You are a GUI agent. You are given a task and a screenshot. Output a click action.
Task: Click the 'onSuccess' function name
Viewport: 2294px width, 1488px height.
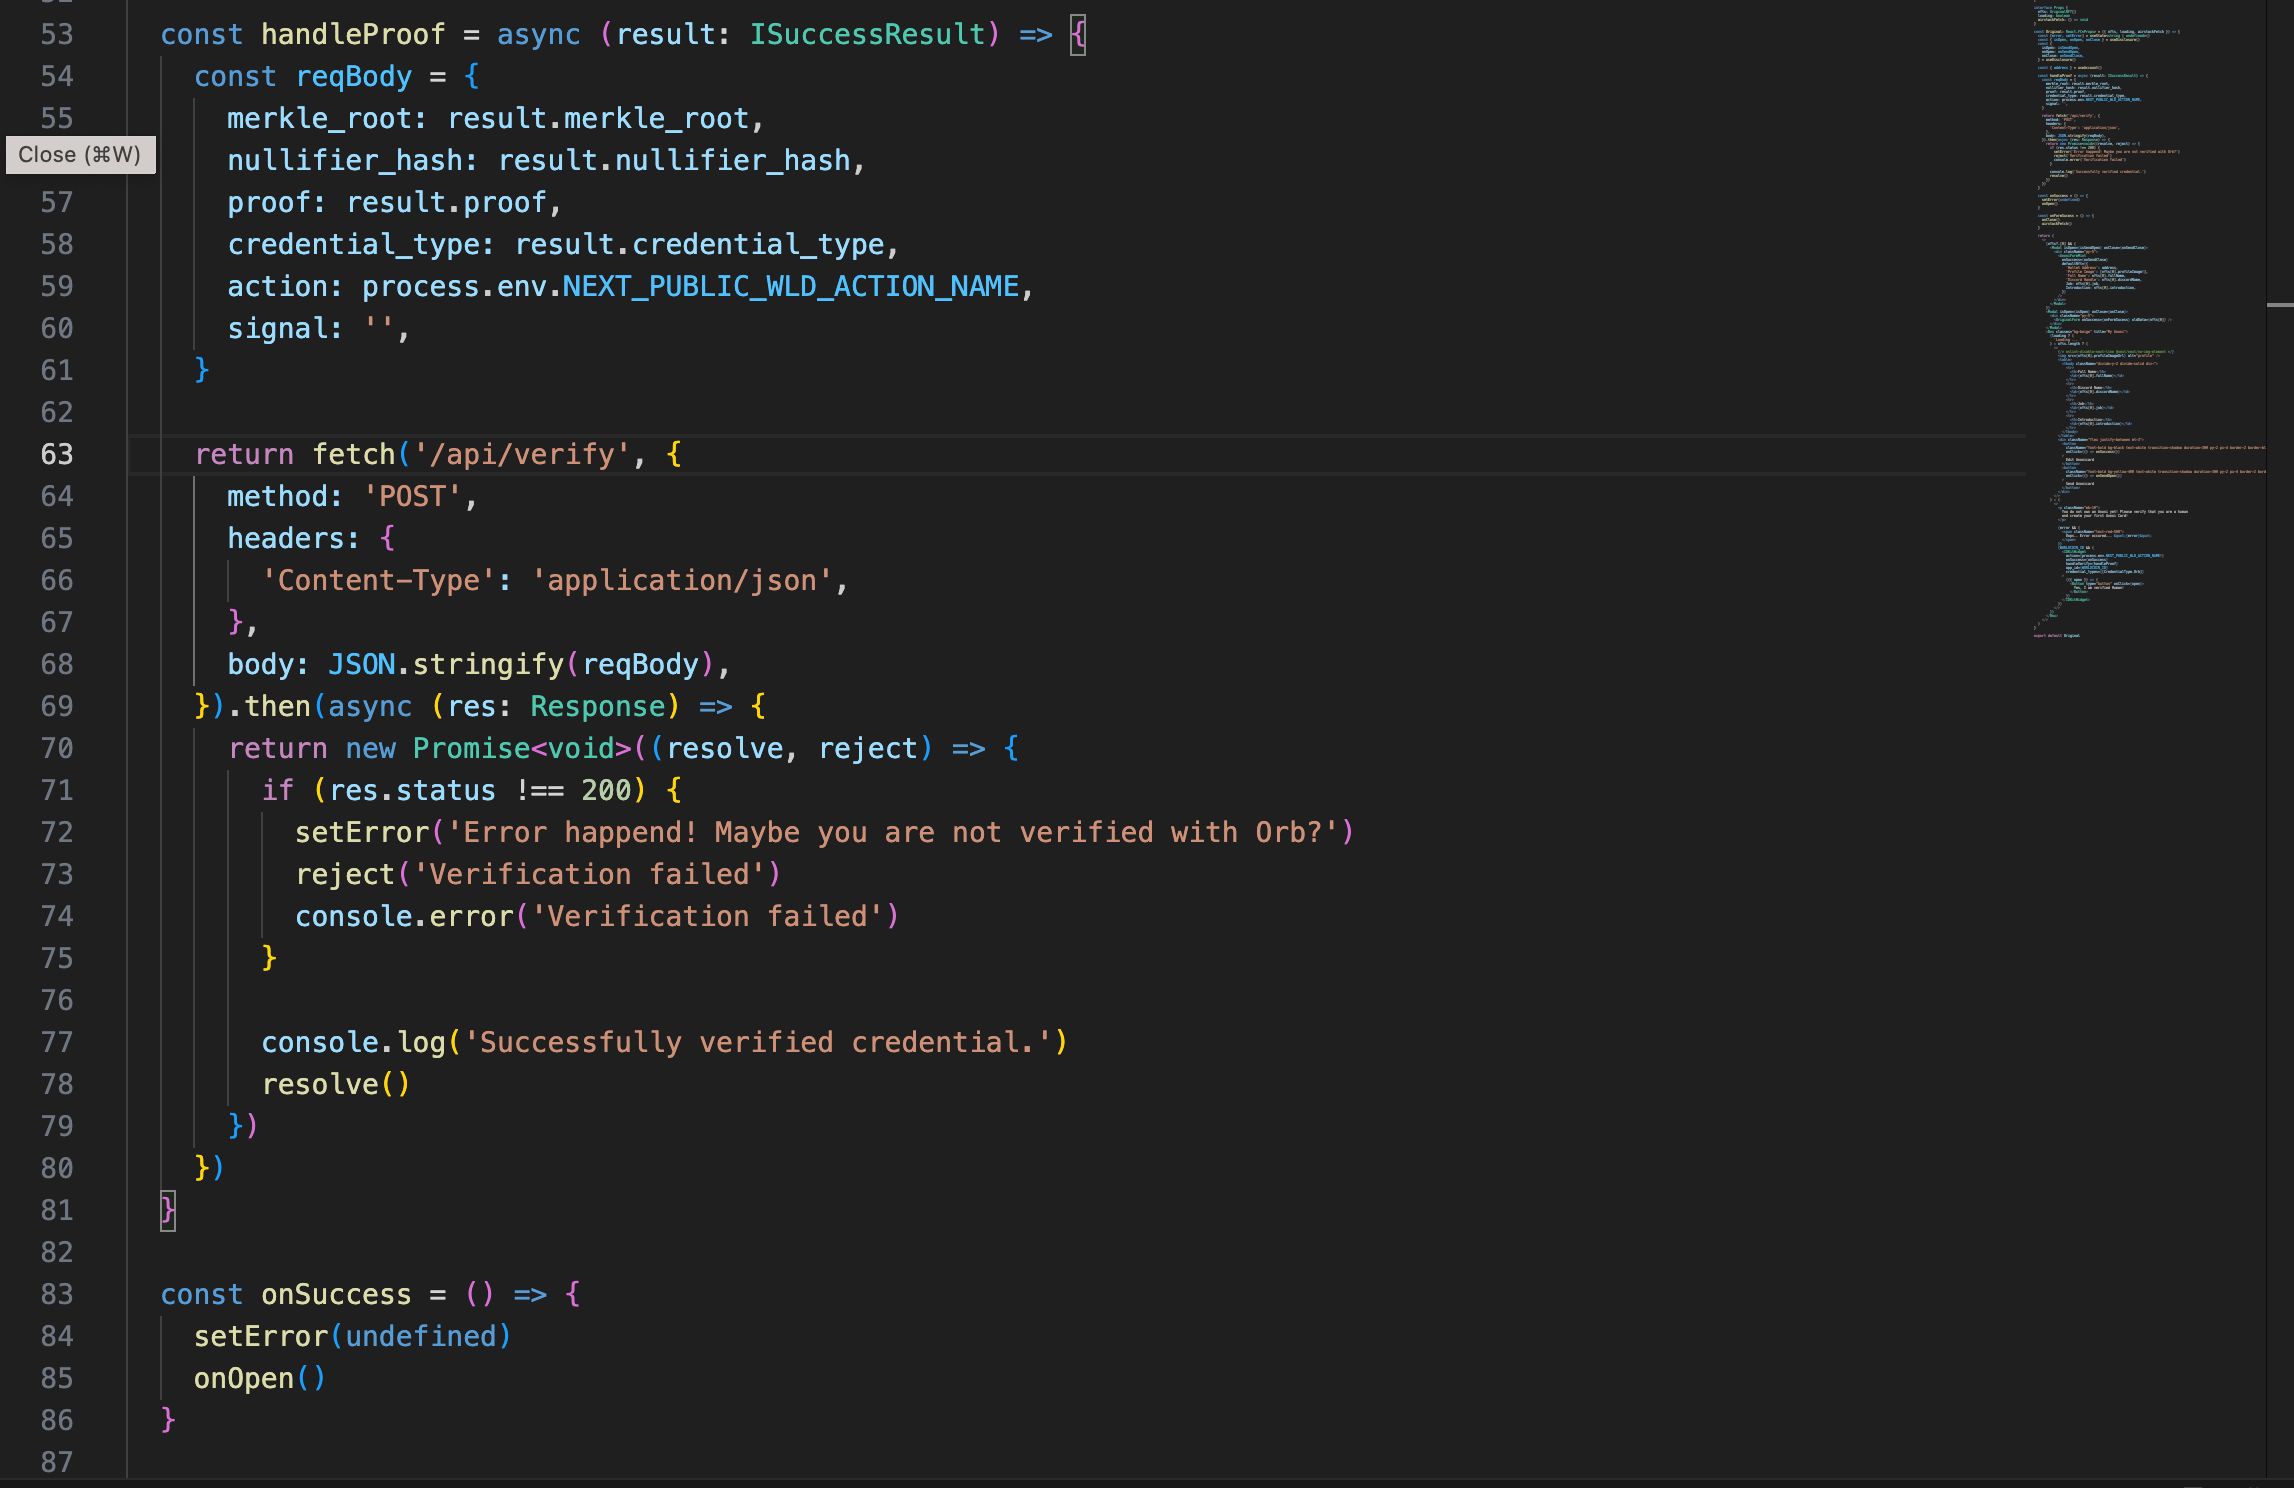pyautogui.click(x=337, y=1294)
